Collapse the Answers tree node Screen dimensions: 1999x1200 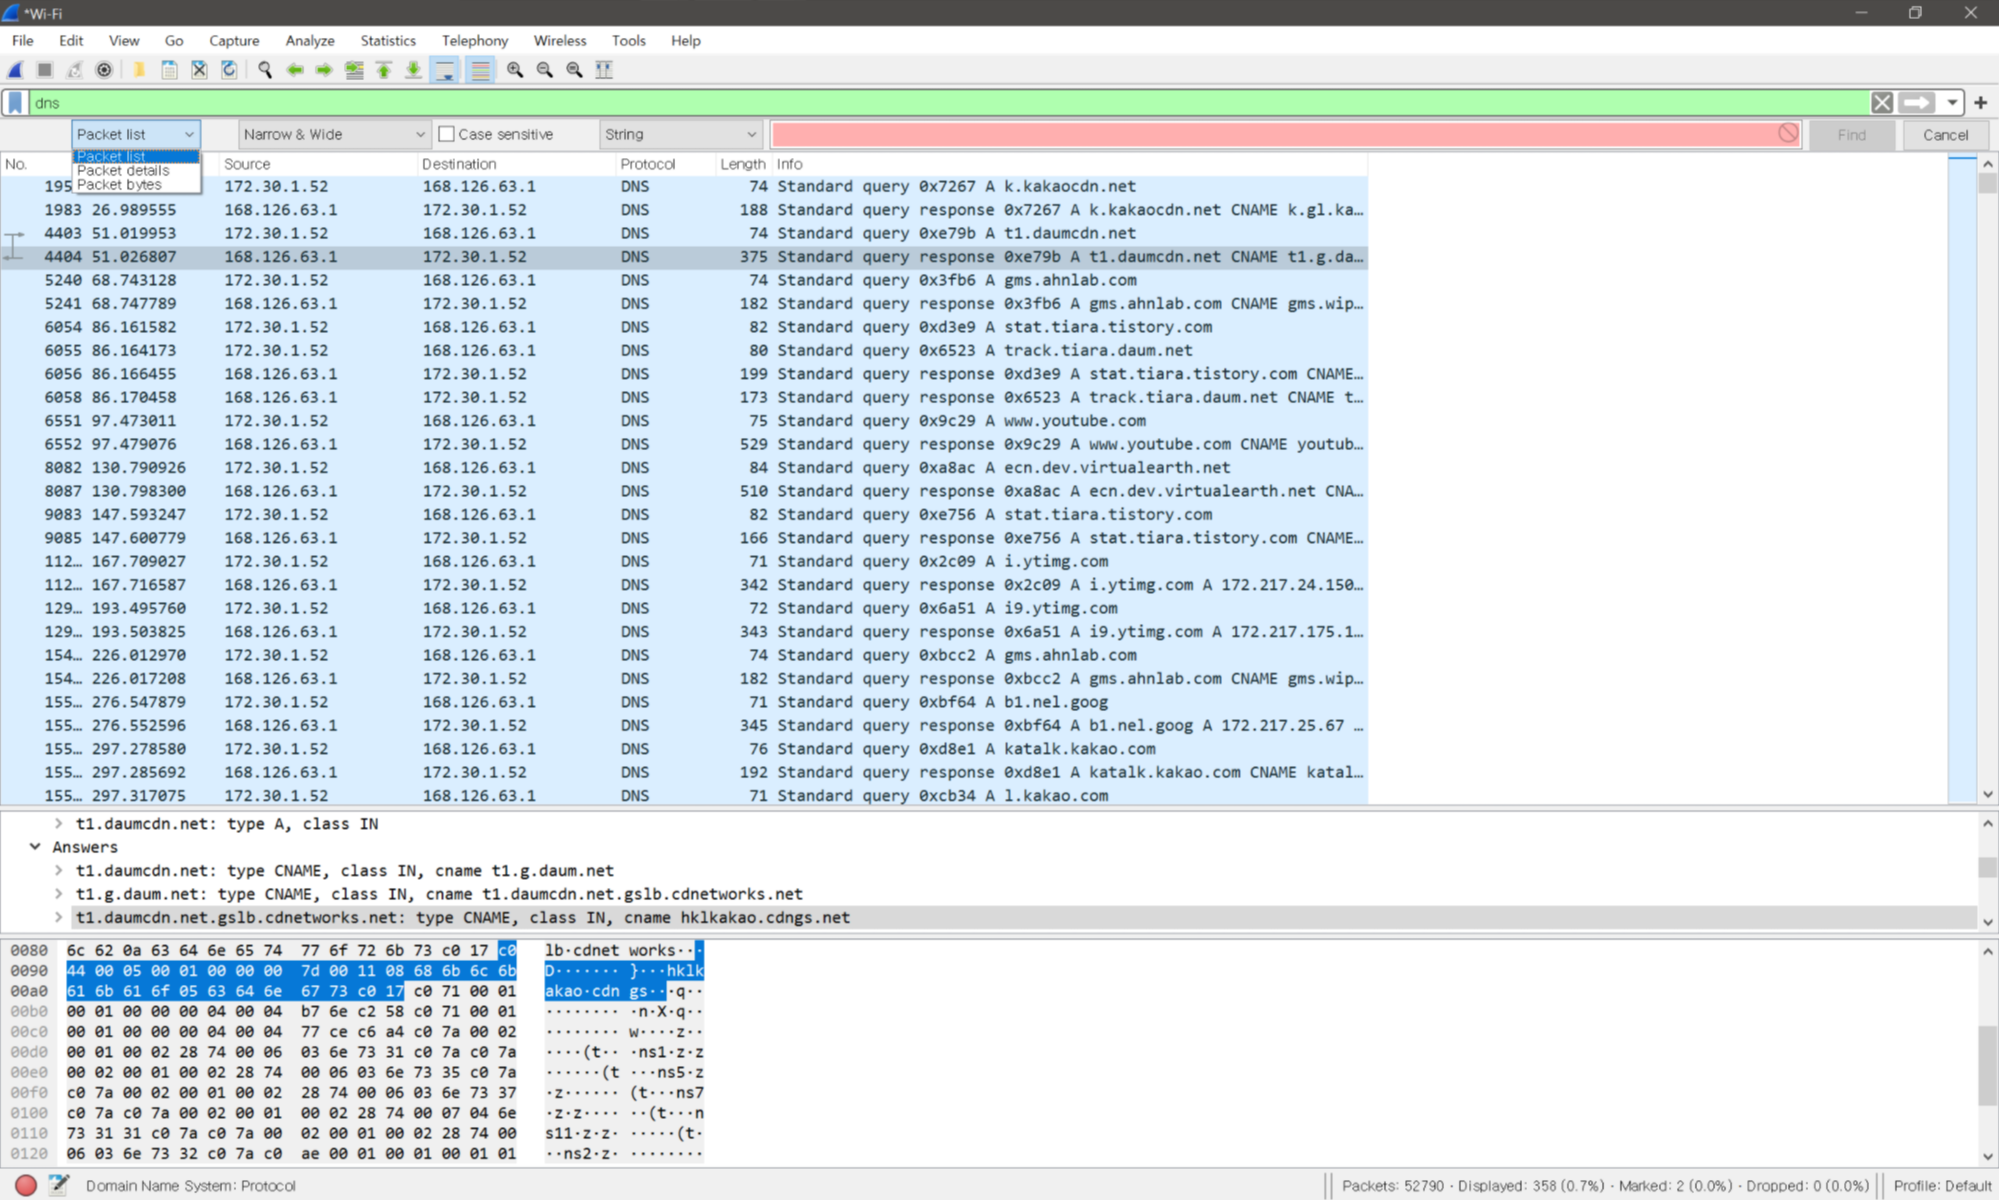tap(35, 847)
